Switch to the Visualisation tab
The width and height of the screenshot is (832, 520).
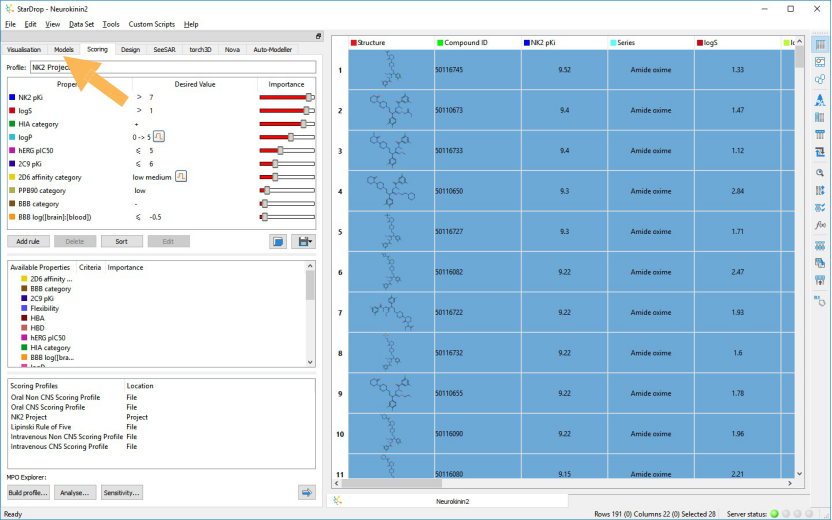click(24, 49)
